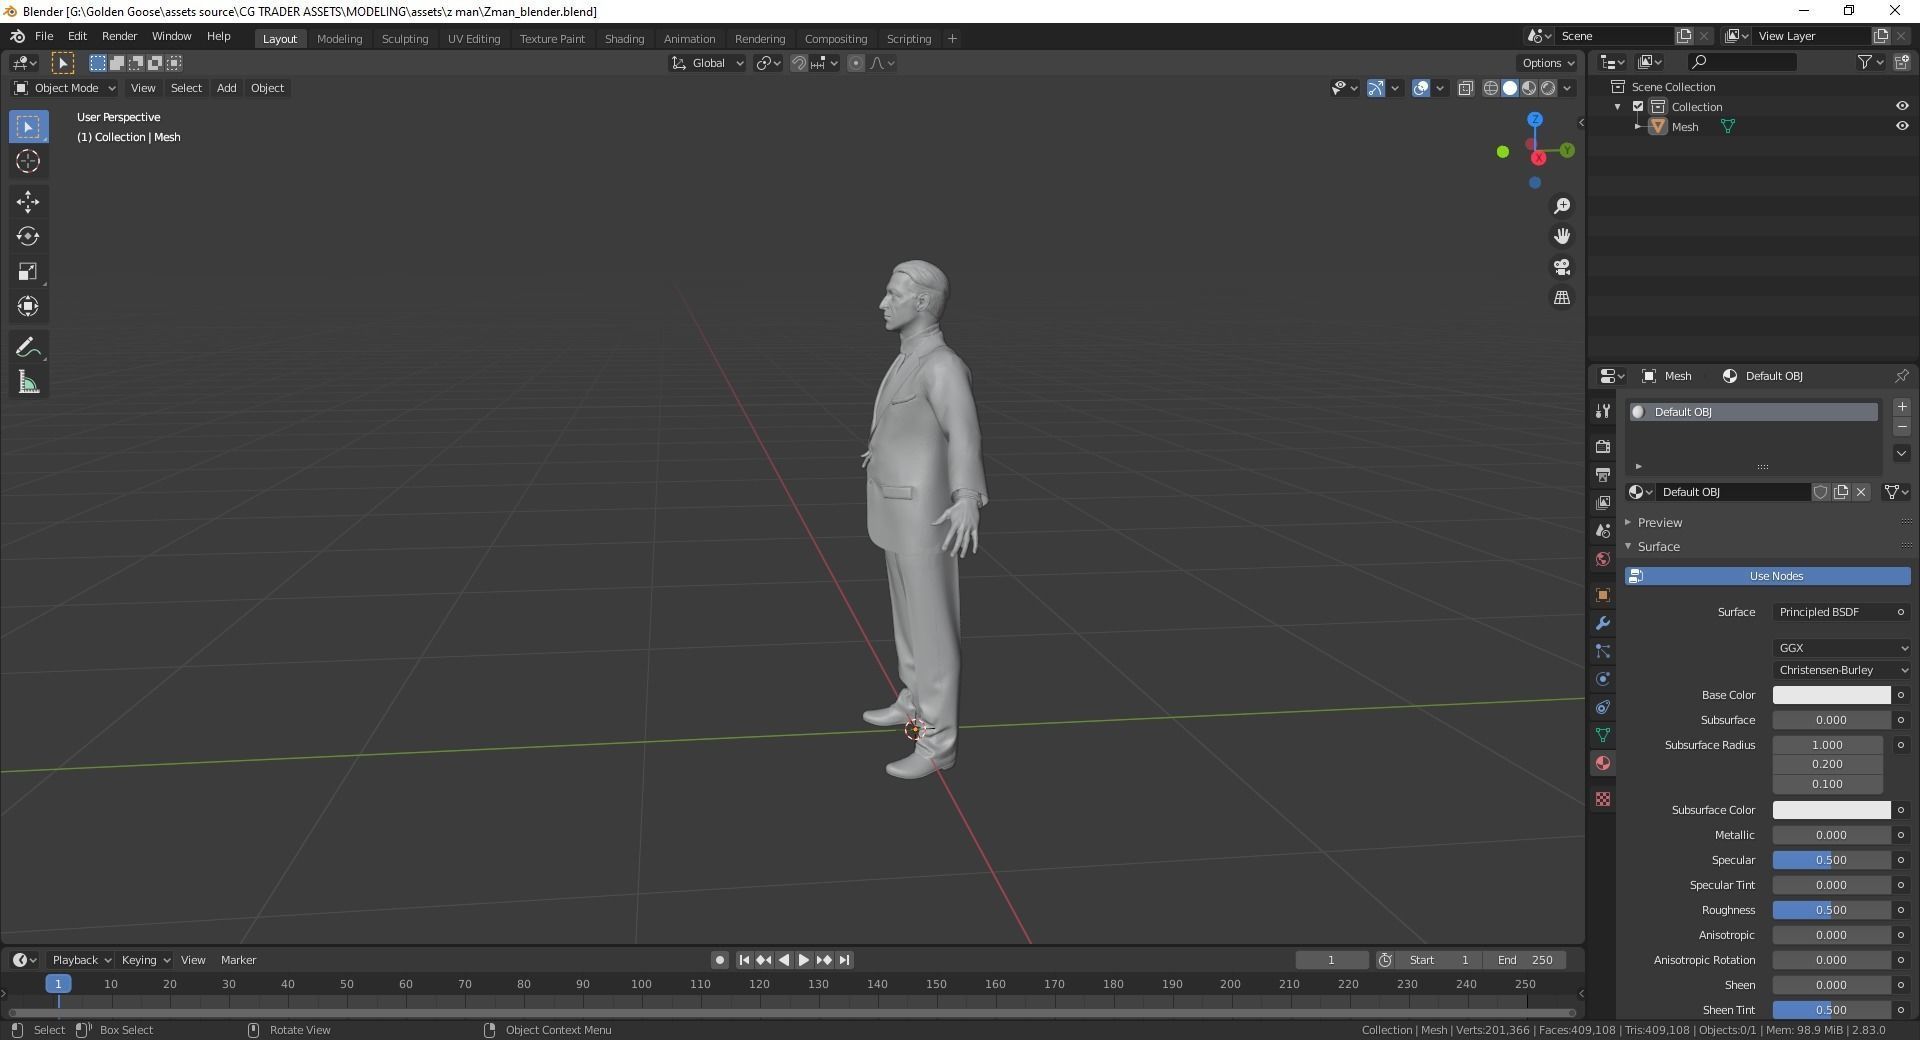Open Object Constraint properties tab icon

coord(1603,707)
